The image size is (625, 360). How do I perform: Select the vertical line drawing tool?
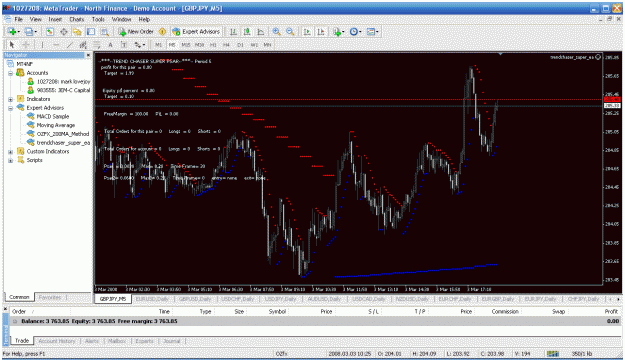(x=42, y=45)
